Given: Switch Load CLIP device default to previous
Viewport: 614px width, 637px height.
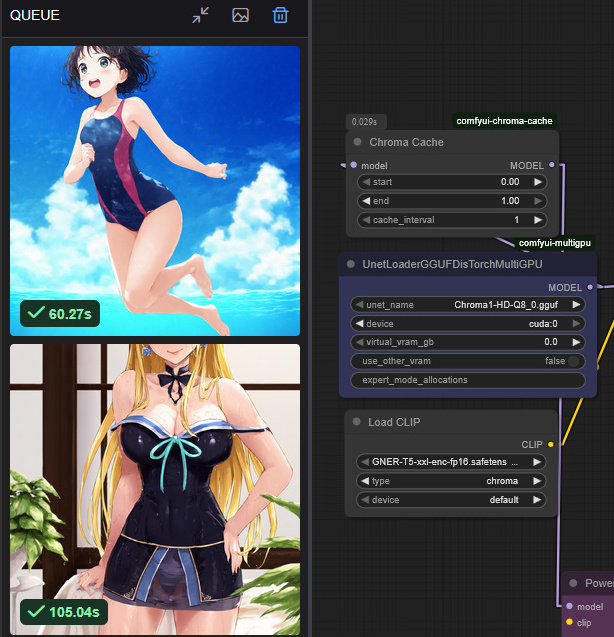Looking at the screenshot, I should click(x=365, y=500).
